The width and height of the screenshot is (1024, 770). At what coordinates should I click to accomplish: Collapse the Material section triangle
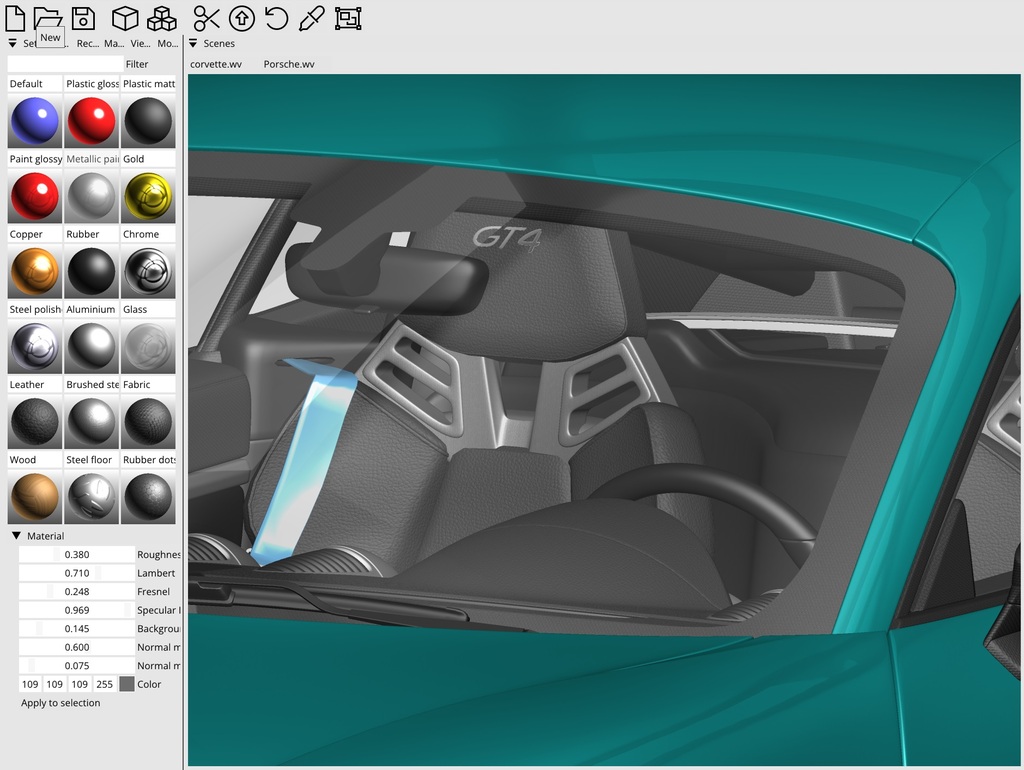click(17, 536)
